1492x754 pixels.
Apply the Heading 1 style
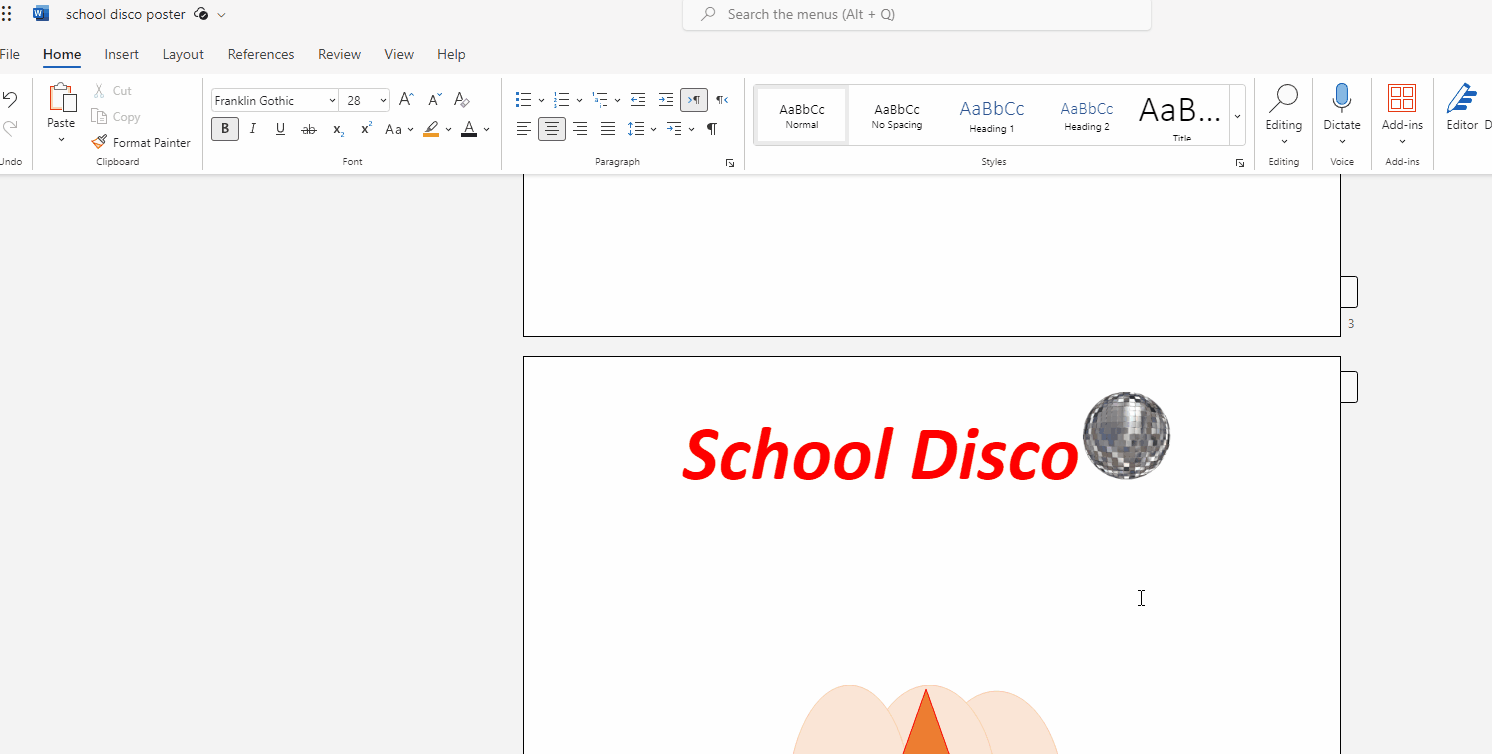click(x=991, y=115)
